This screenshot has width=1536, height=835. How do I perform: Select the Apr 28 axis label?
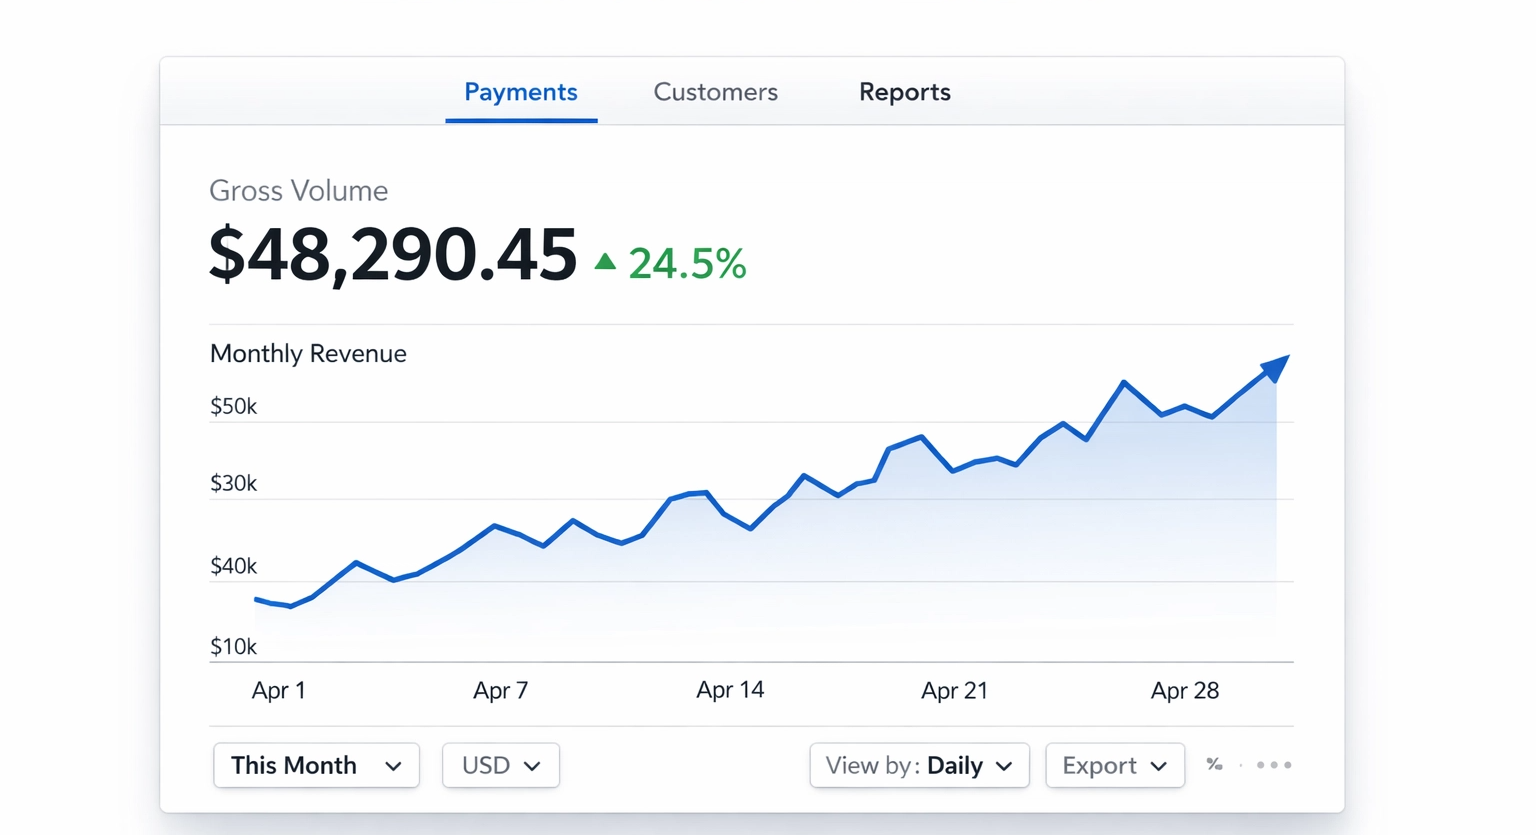(x=1184, y=690)
